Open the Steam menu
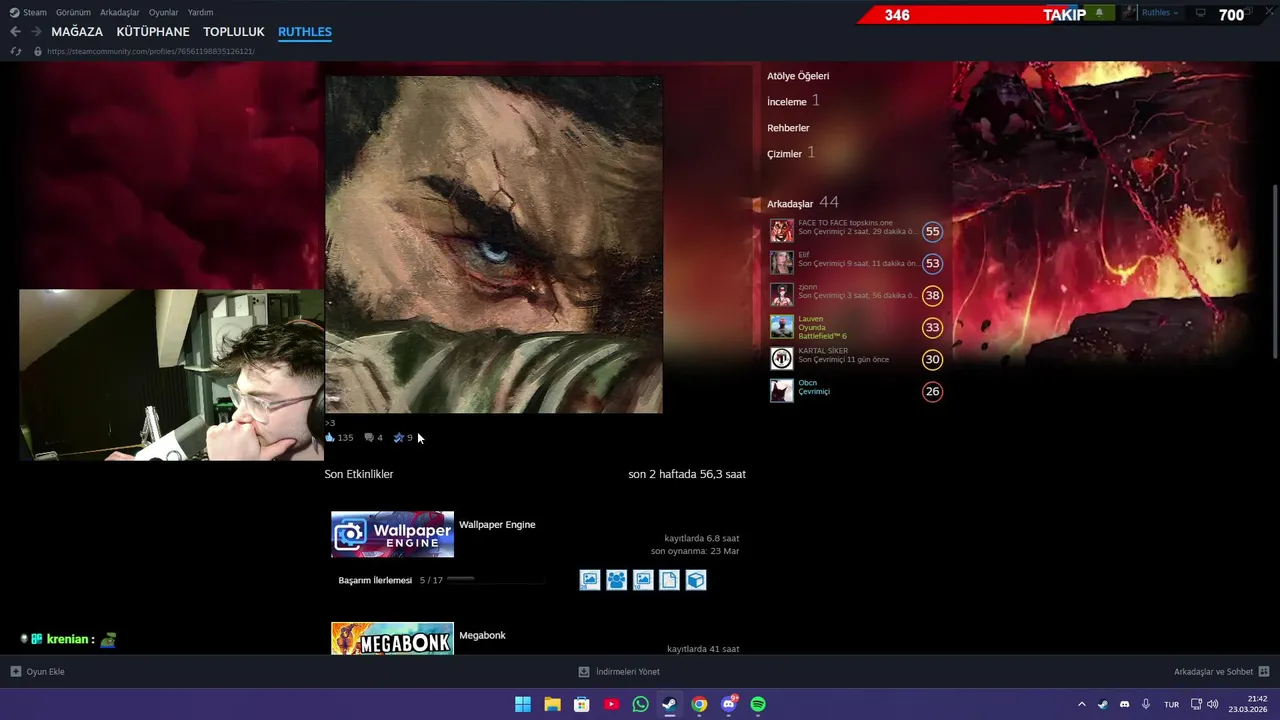1280x720 pixels. point(28,12)
